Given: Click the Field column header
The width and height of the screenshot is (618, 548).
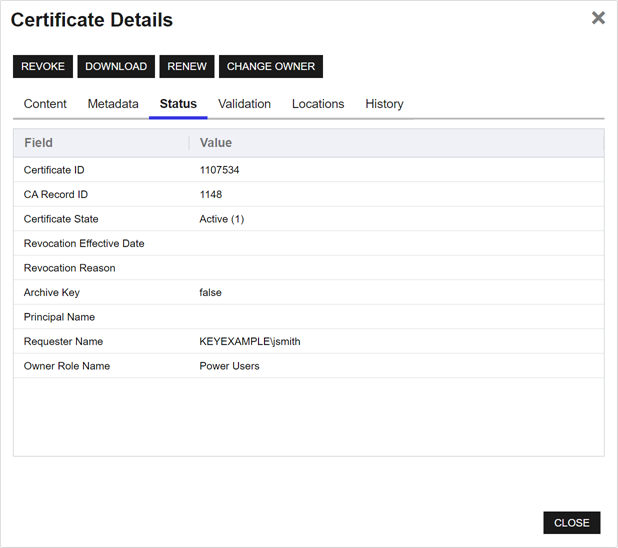Looking at the screenshot, I should tap(39, 143).
